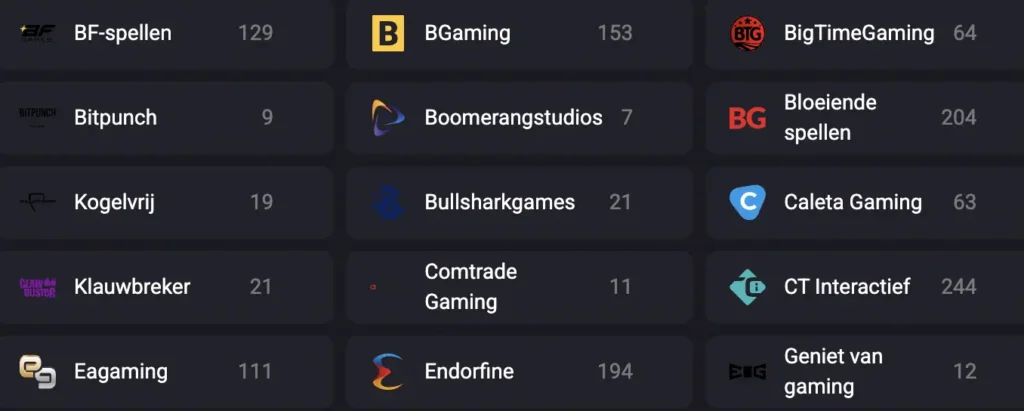Click the blue Caleta Gaming logo
The height and width of the screenshot is (411, 1024).
pos(747,202)
